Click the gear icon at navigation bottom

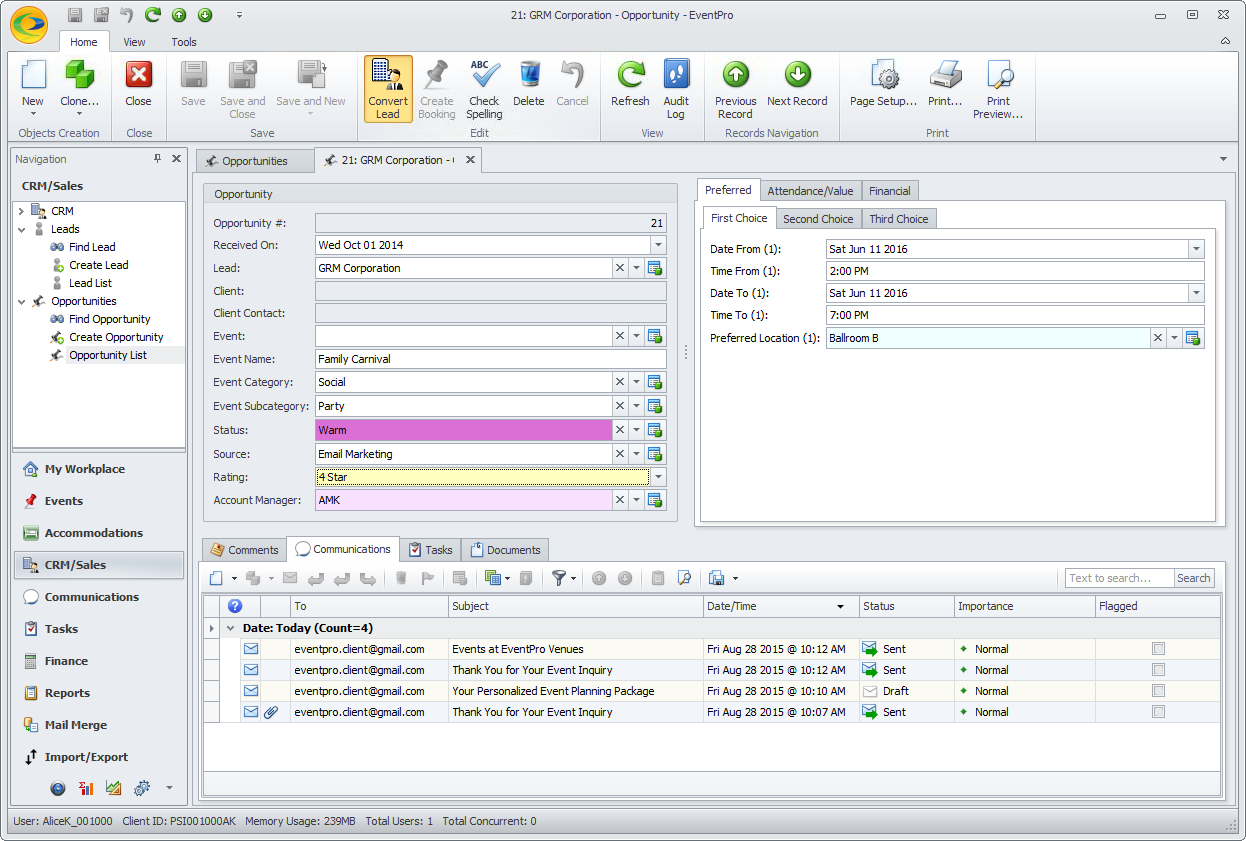pyautogui.click(x=141, y=788)
